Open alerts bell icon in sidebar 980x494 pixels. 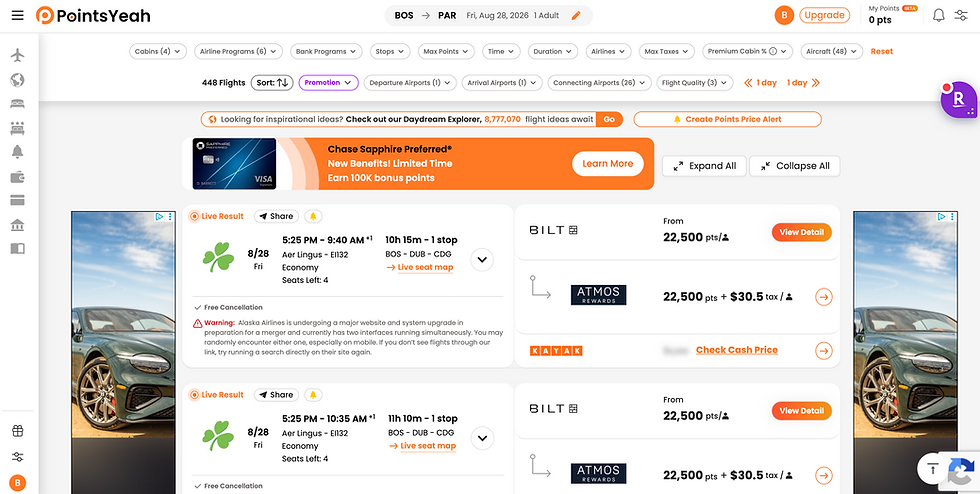pyautogui.click(x=18, y=151)
